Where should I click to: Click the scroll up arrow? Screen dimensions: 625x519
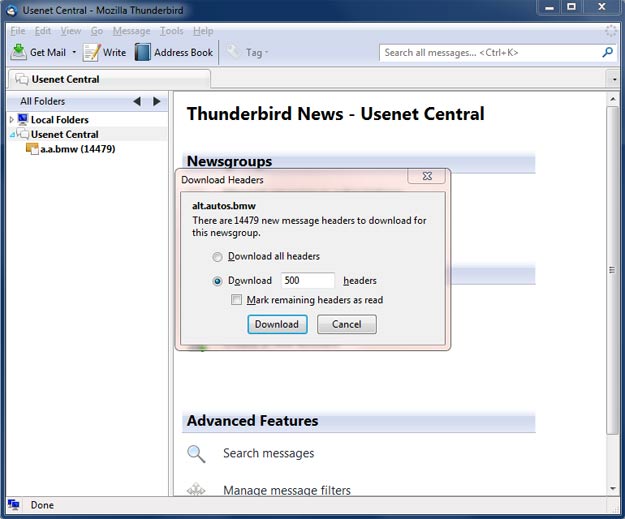(612, 98)
